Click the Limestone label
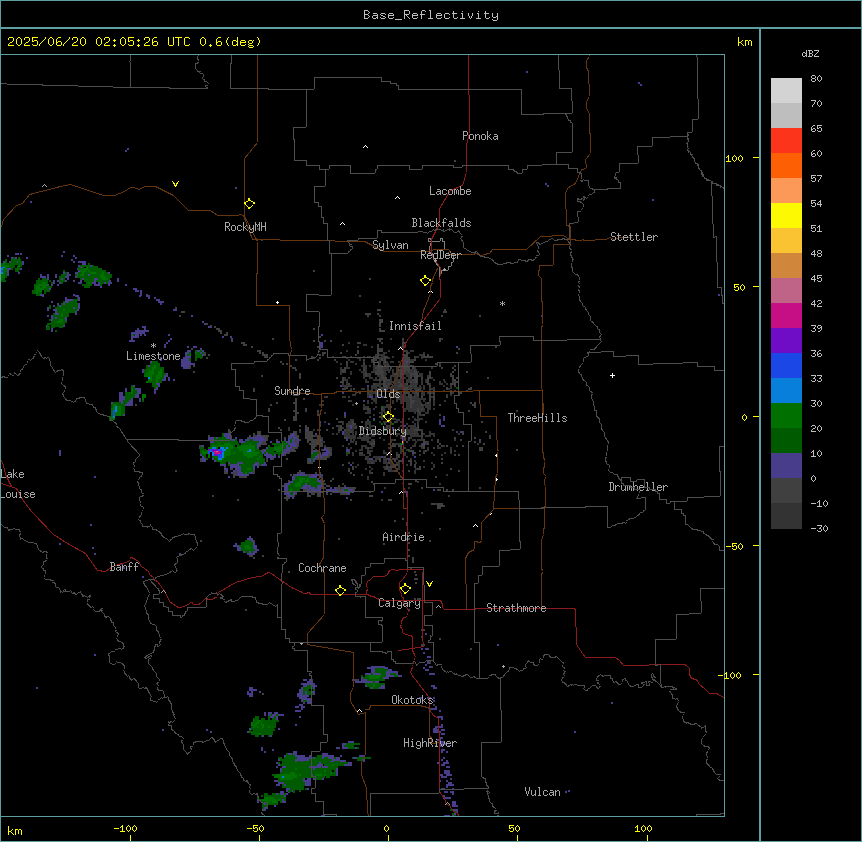 click(x=153, y=356)
